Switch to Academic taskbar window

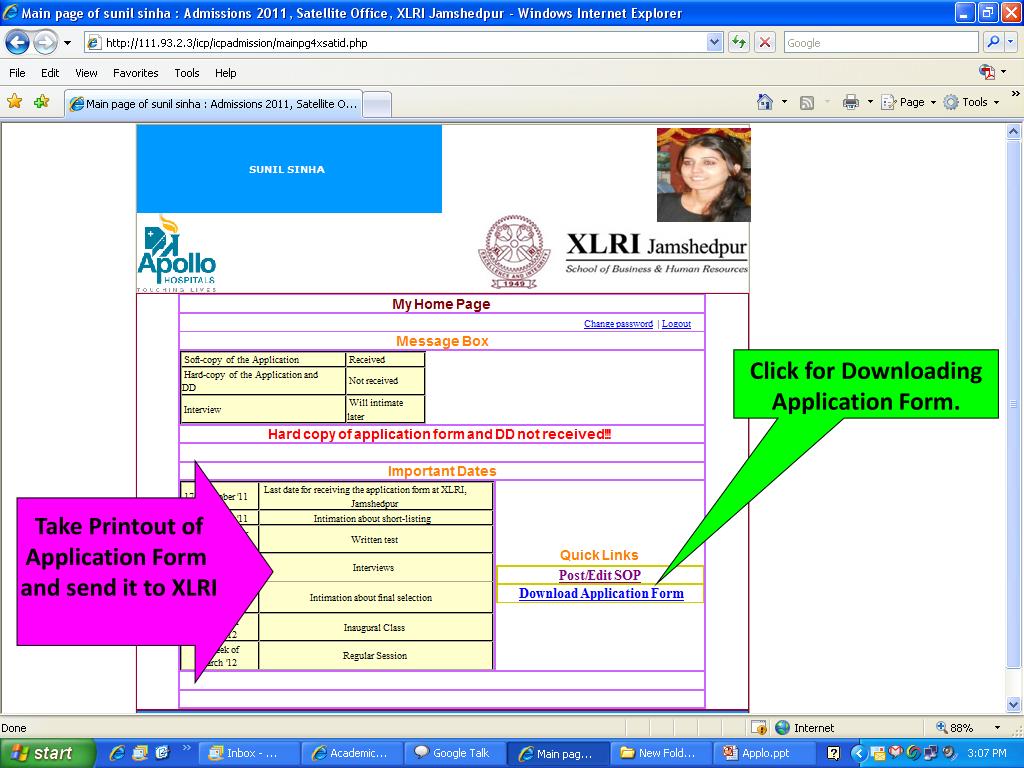(x=352, y=754)
